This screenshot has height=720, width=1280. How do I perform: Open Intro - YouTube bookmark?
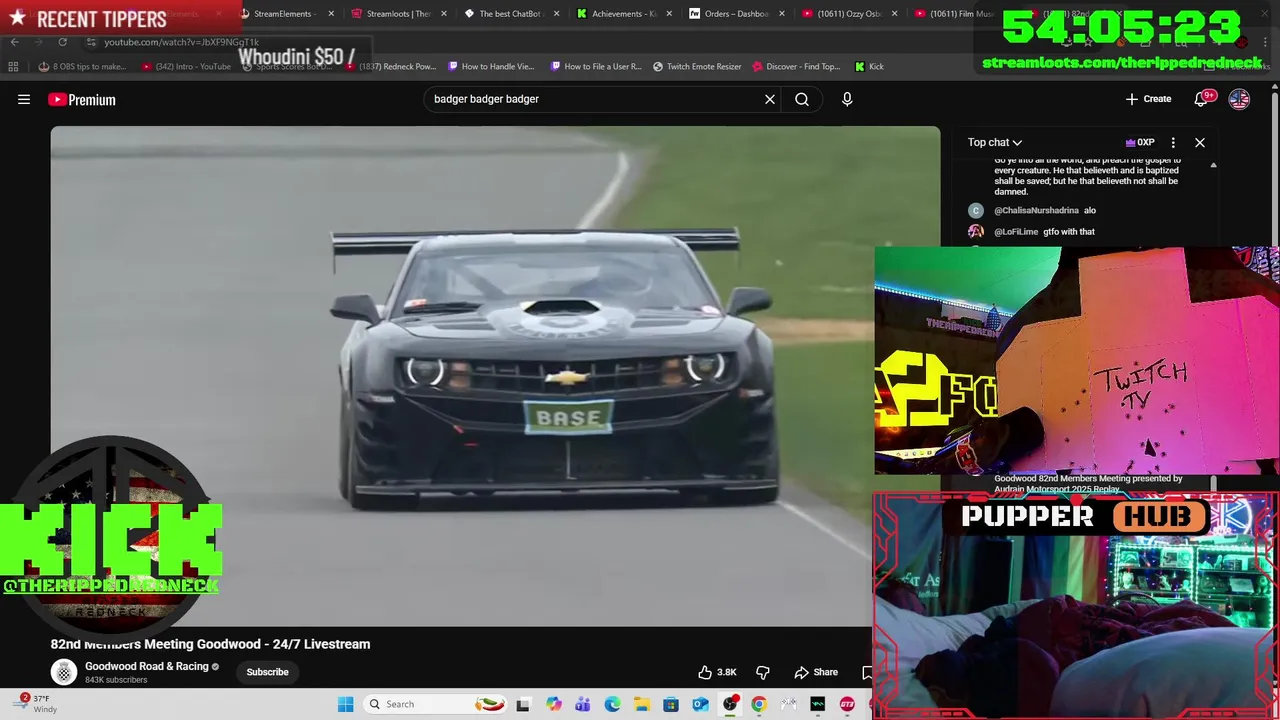pyautogui.click(x=186, y=67)
